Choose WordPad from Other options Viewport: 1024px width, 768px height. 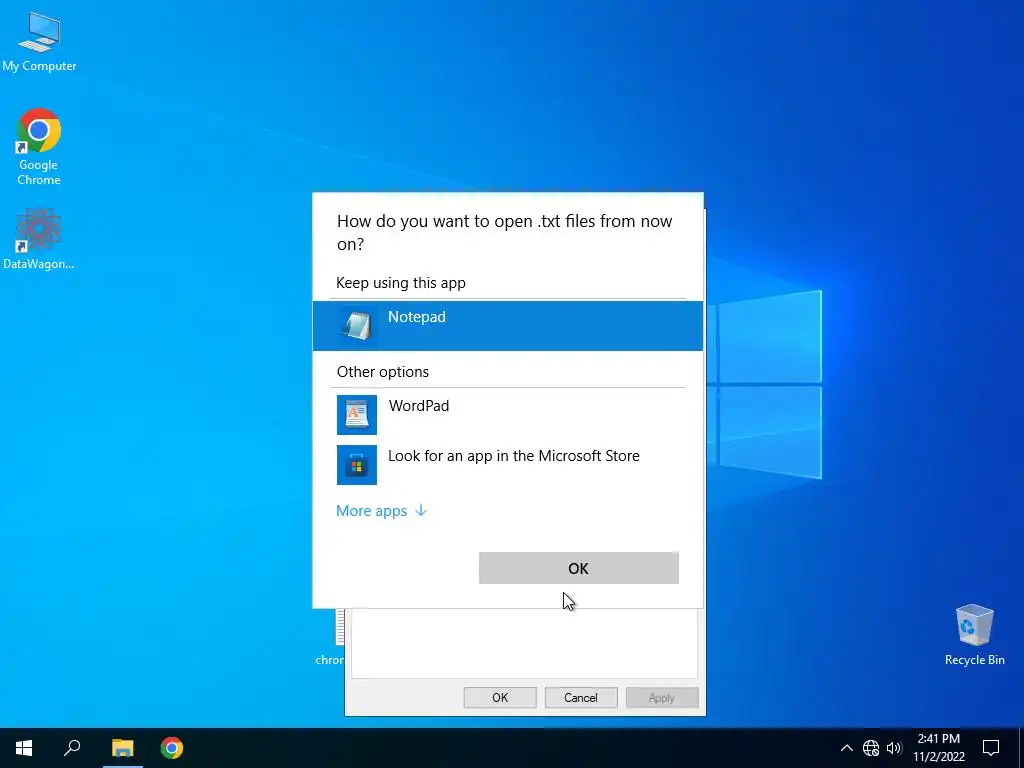(x=507, y=415)
